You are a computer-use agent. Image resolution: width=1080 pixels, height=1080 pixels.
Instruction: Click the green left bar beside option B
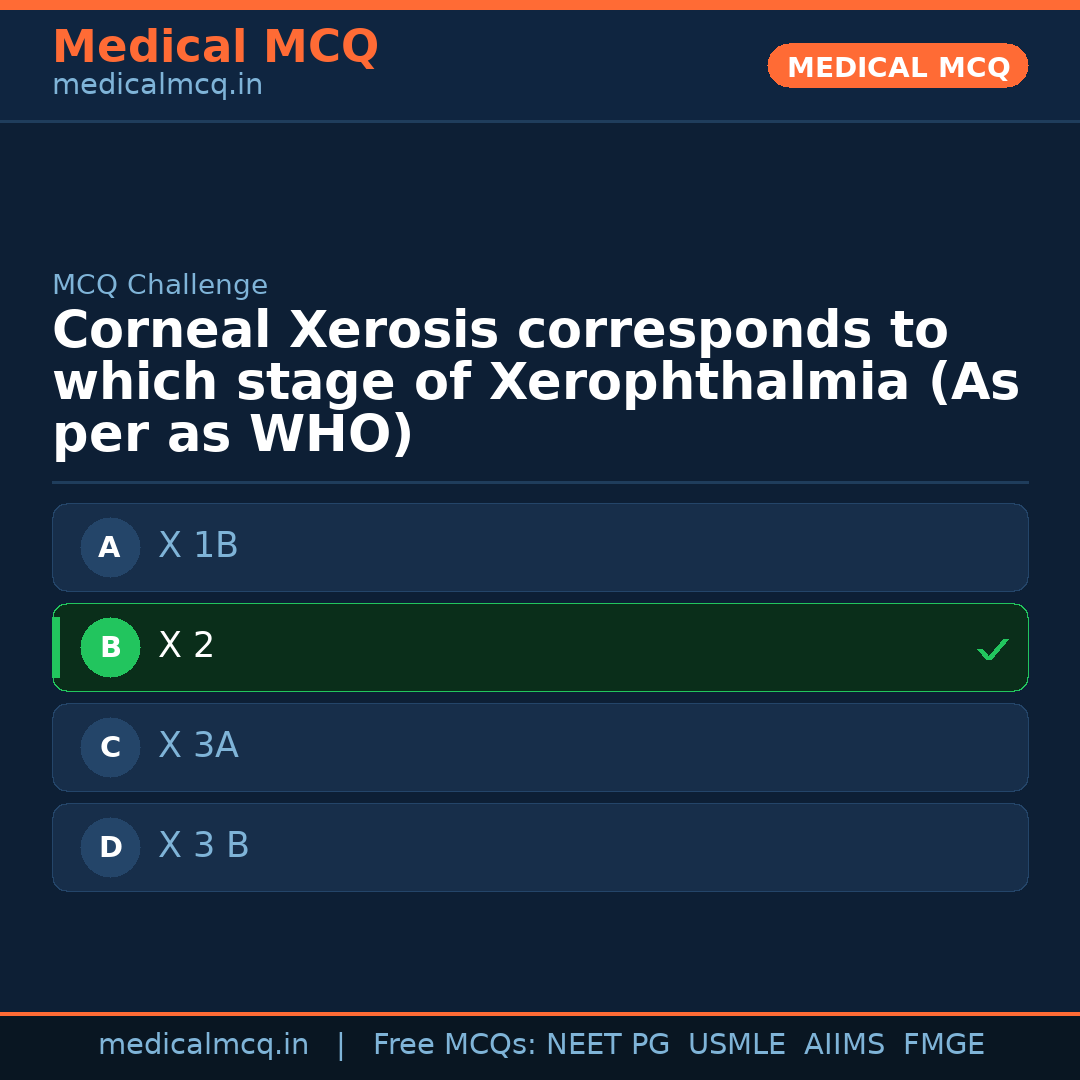(56, 647)
